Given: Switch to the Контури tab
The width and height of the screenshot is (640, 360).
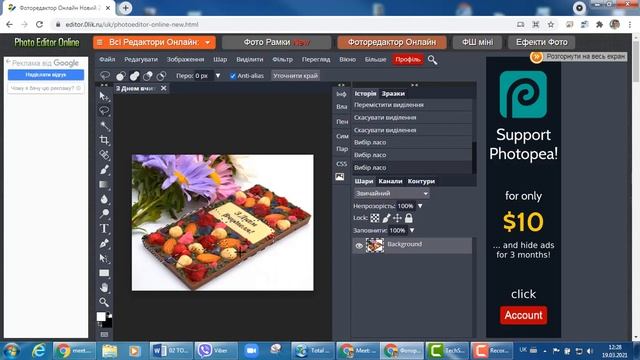Looking at the screenshot, I should tap(421, 181).
